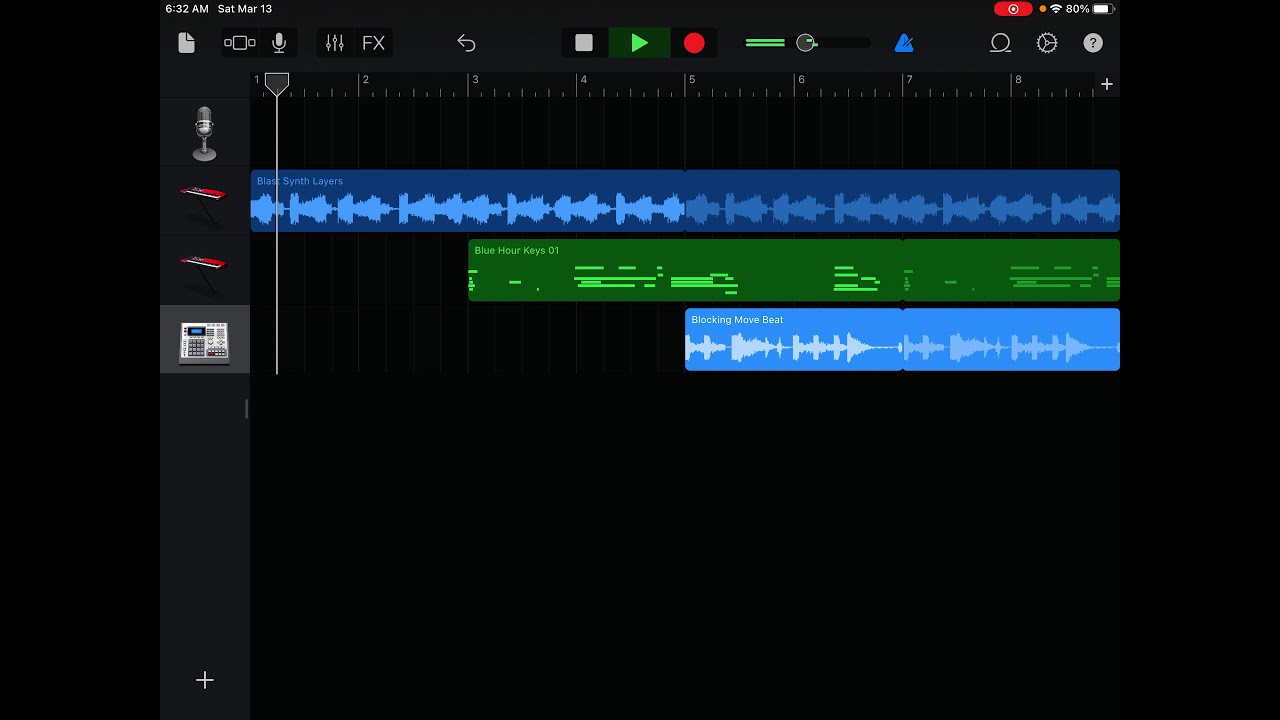
Task: Add song section plus on ruler
Action: click(1107, 85)
